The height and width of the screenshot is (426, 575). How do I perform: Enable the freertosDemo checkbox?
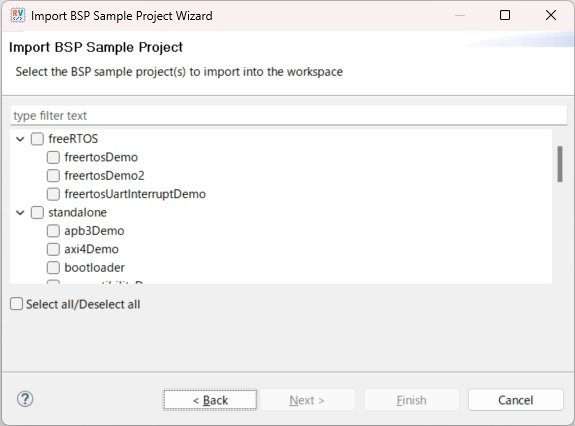click(53, 157)
